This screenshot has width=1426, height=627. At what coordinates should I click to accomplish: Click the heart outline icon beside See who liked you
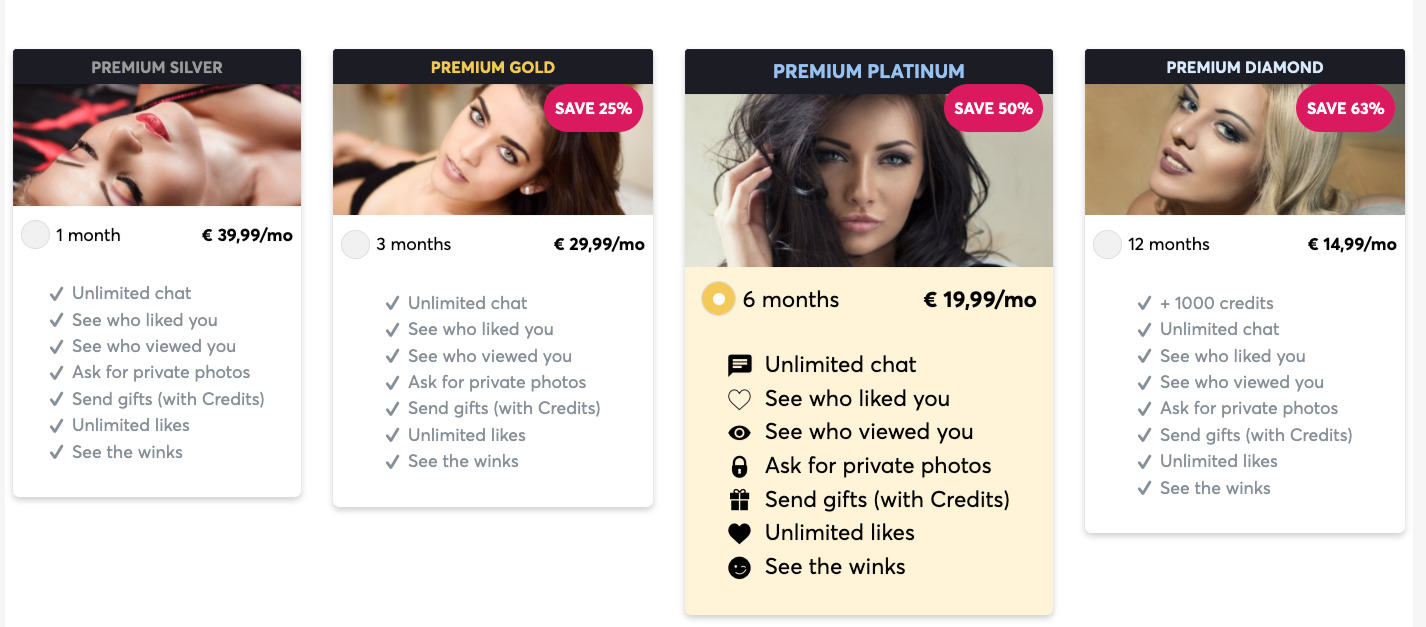point(738,398)
